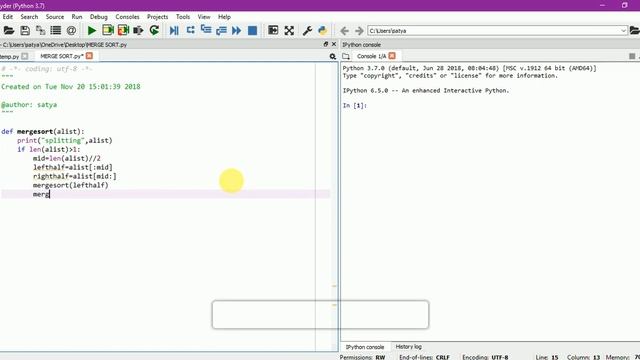Click the '@author: satya' line
The width and height of the screenshot is (640, 360).
(29, 104)
